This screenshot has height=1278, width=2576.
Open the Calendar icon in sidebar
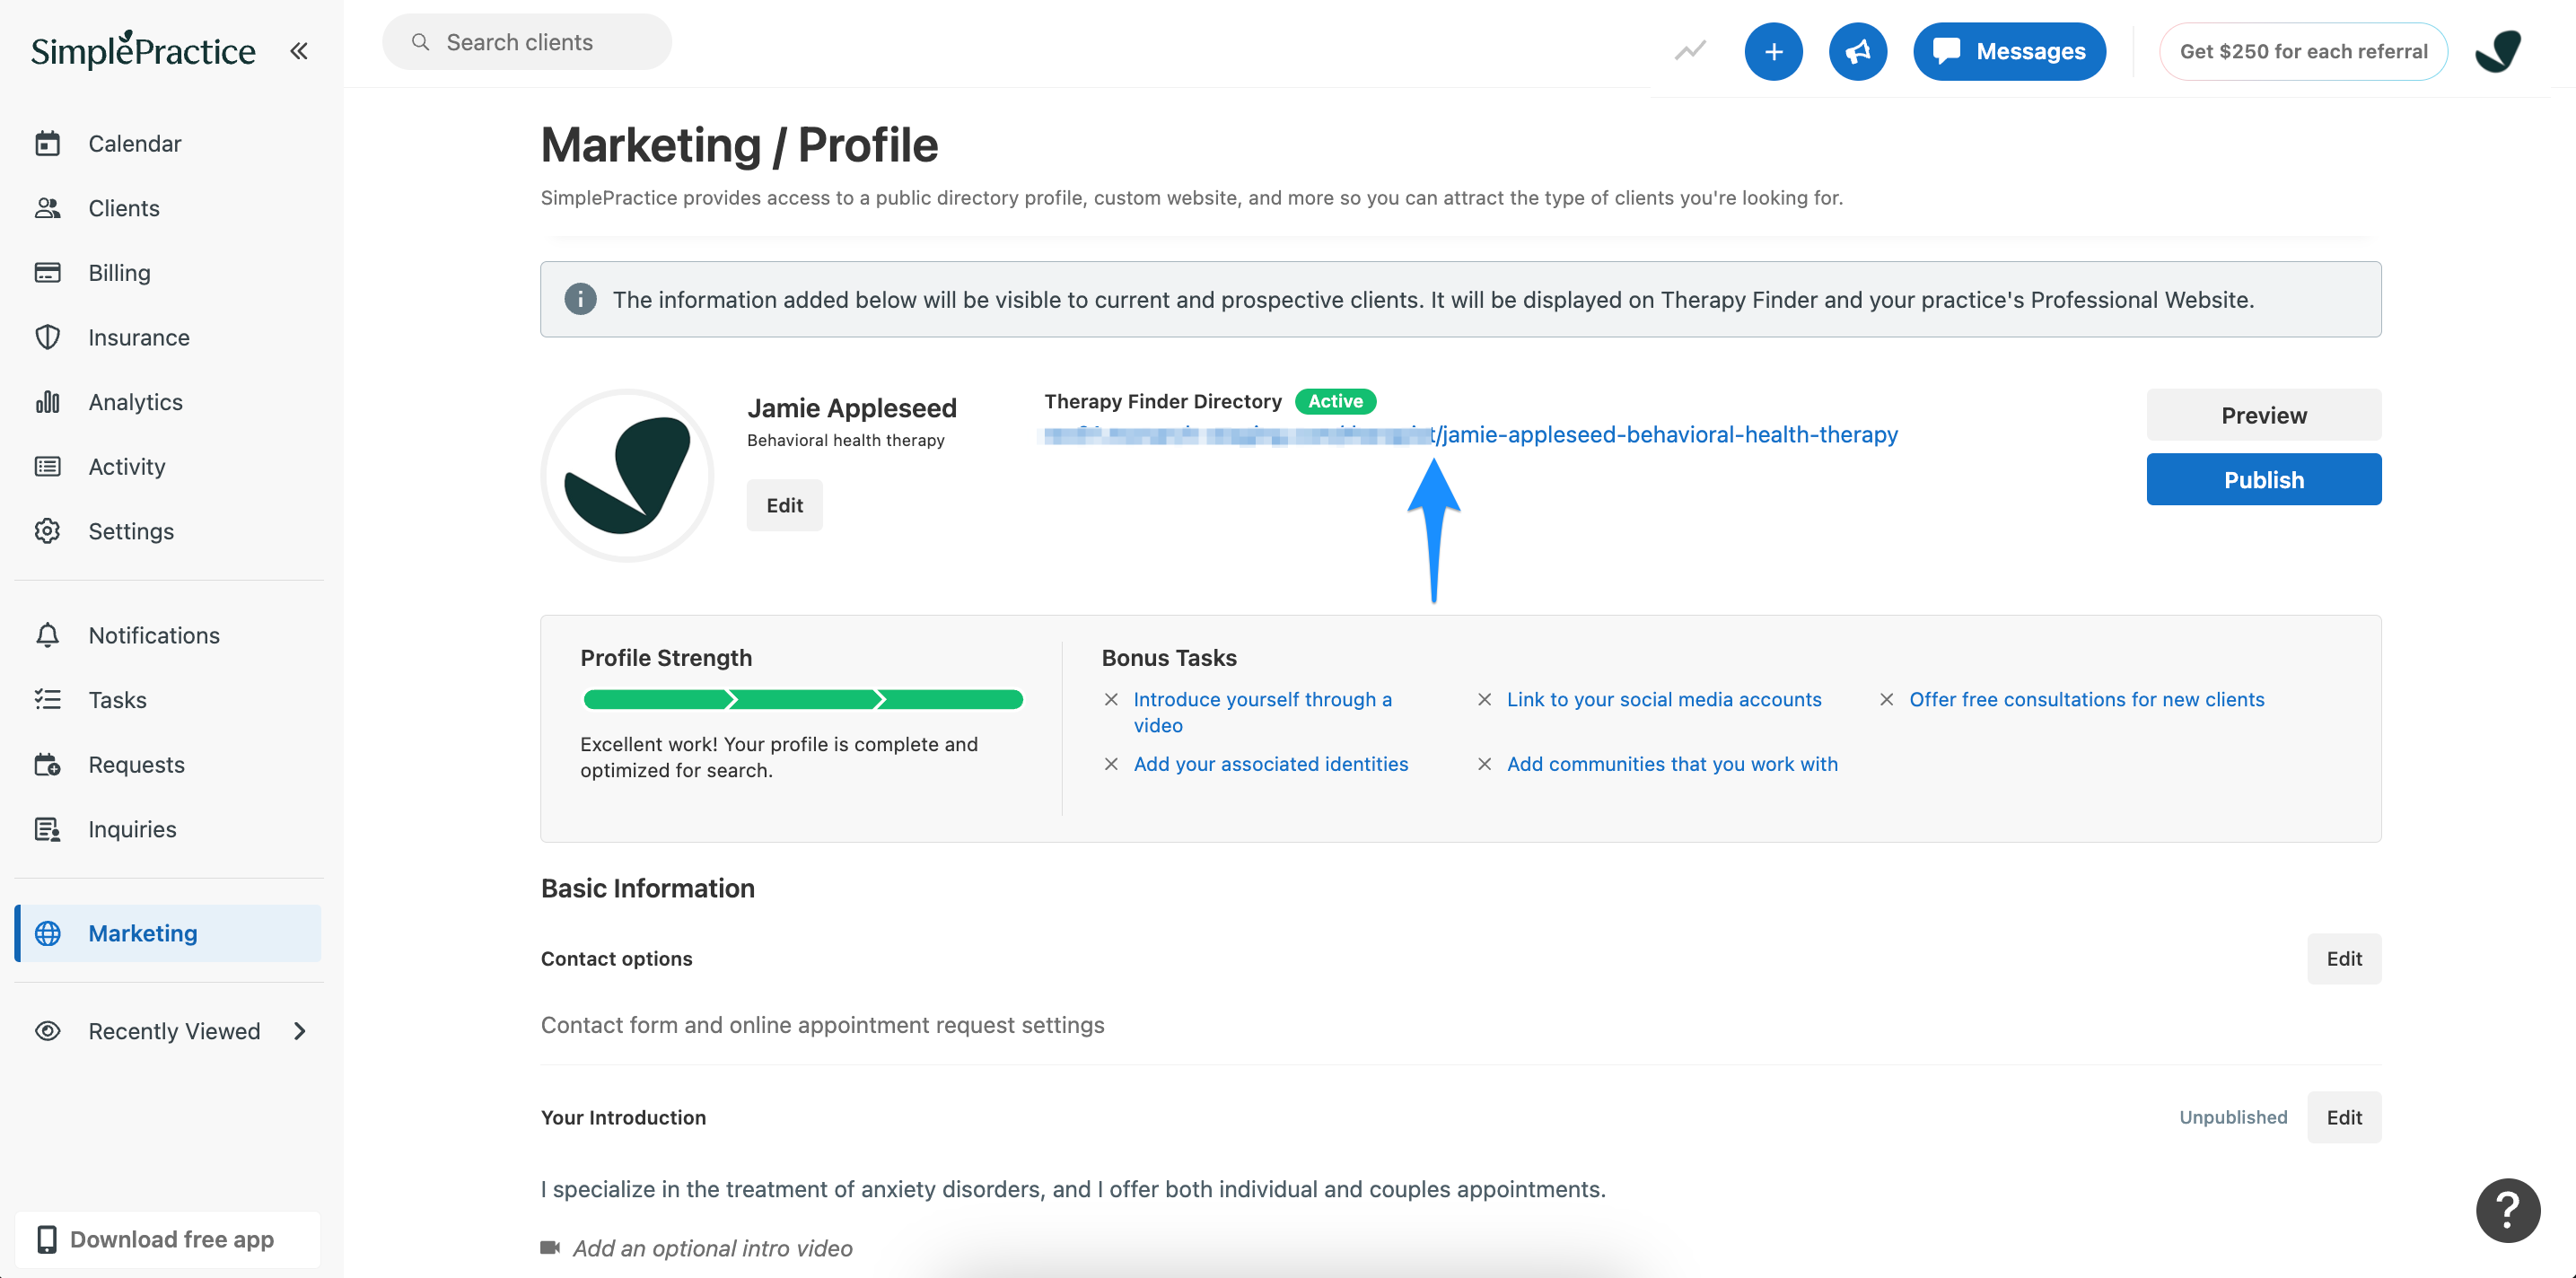[47, 144]
